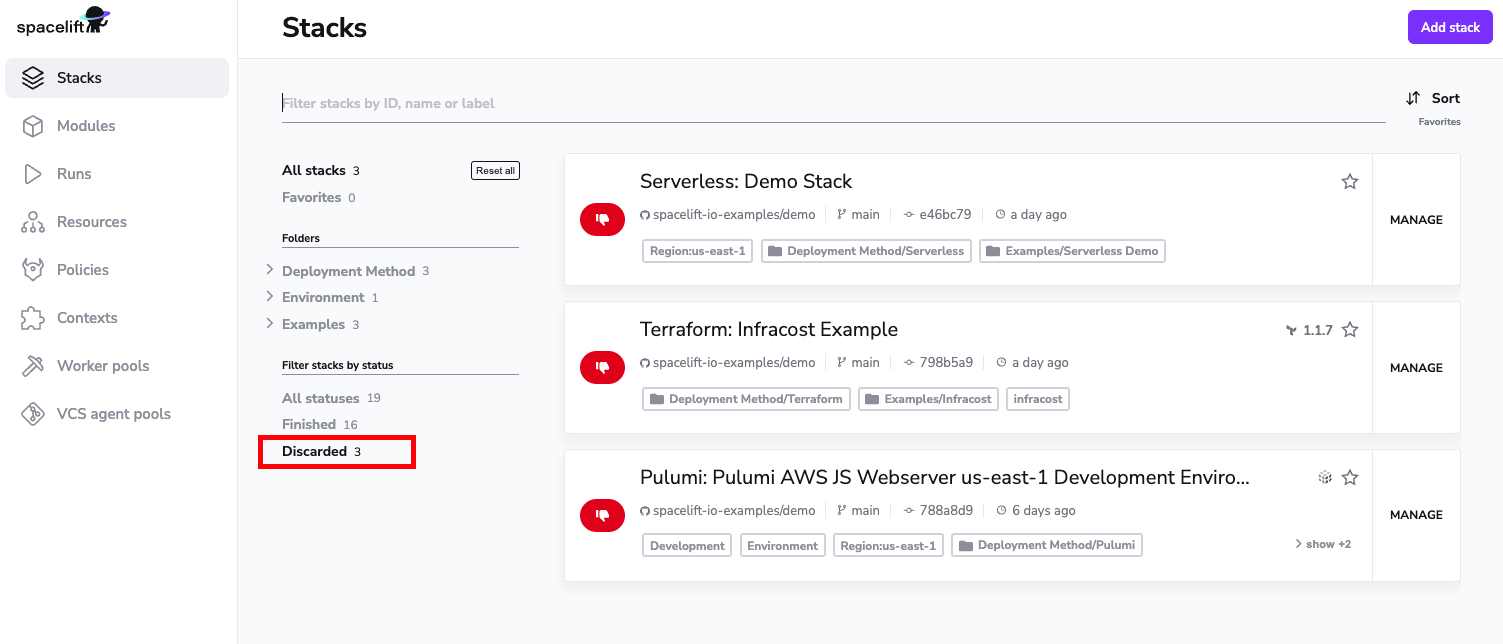Screen dimensions: 1503x644
Task: Filter stacks by Finished status
Action: [x=309, y=424]
